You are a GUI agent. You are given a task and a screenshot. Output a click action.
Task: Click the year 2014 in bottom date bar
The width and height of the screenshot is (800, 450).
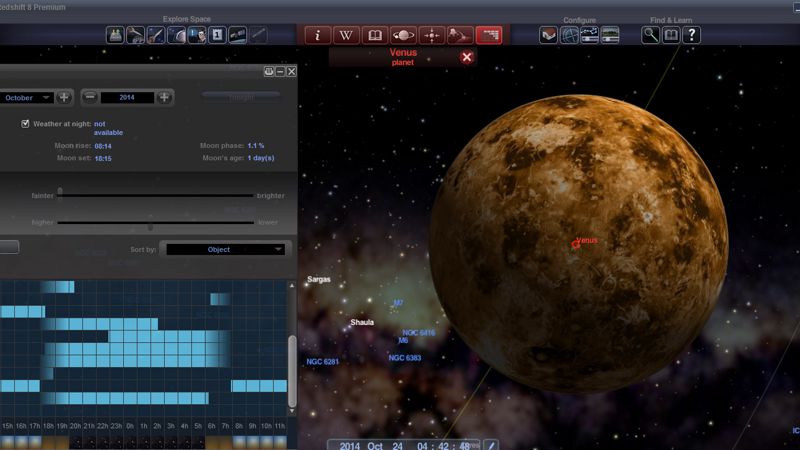[350, 446]
